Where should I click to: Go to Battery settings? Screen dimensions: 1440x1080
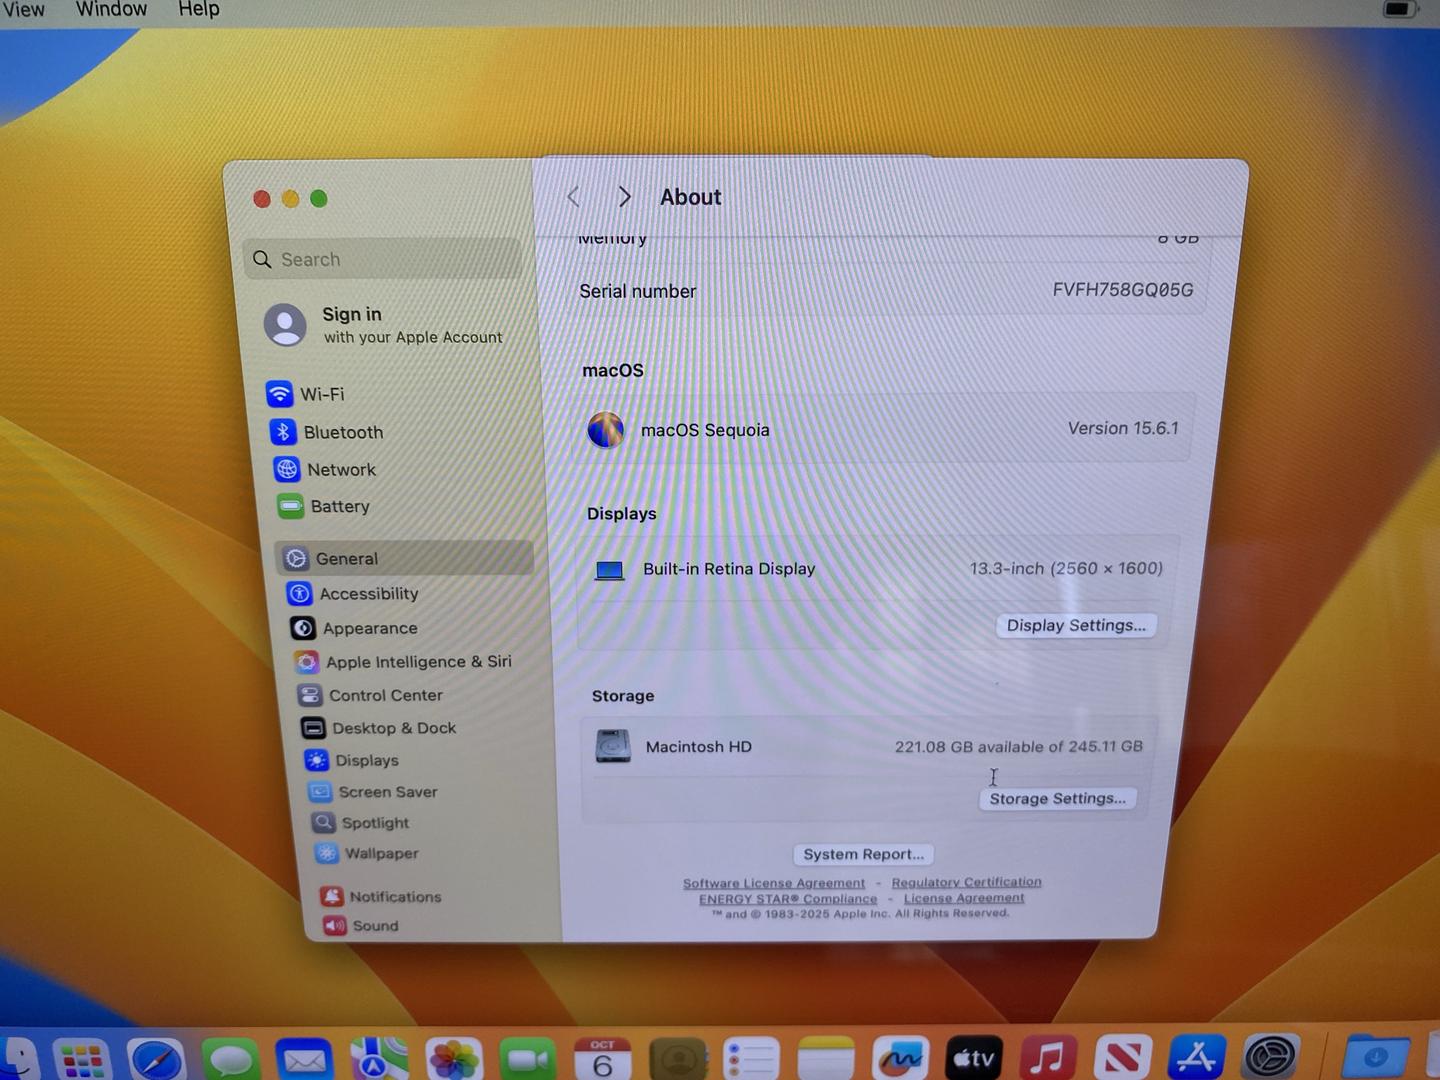tap(339, 507)
